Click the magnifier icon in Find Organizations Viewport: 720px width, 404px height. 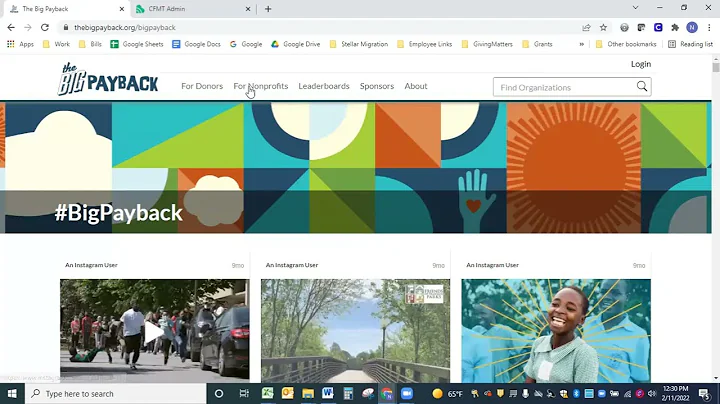pyautogui.click(x=641, y=86)
